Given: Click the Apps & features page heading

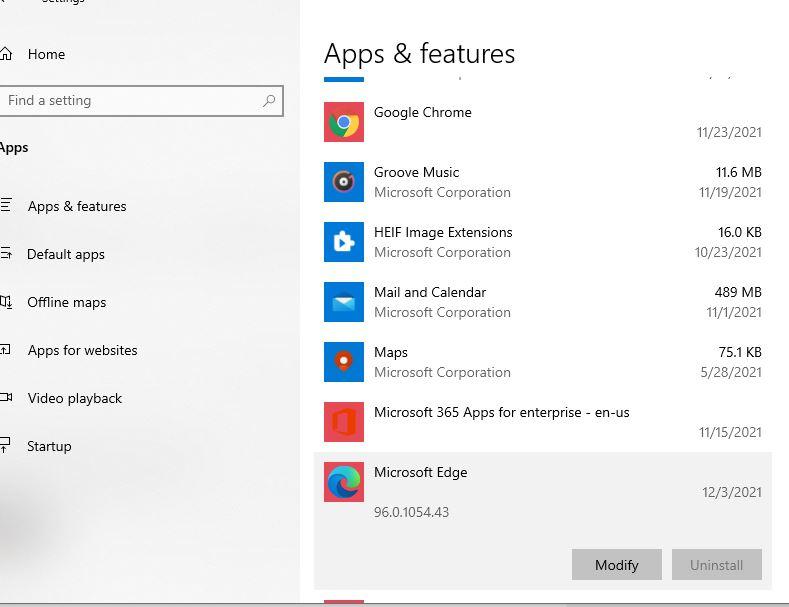Looking at the screenshot, I should pos(420,54).
